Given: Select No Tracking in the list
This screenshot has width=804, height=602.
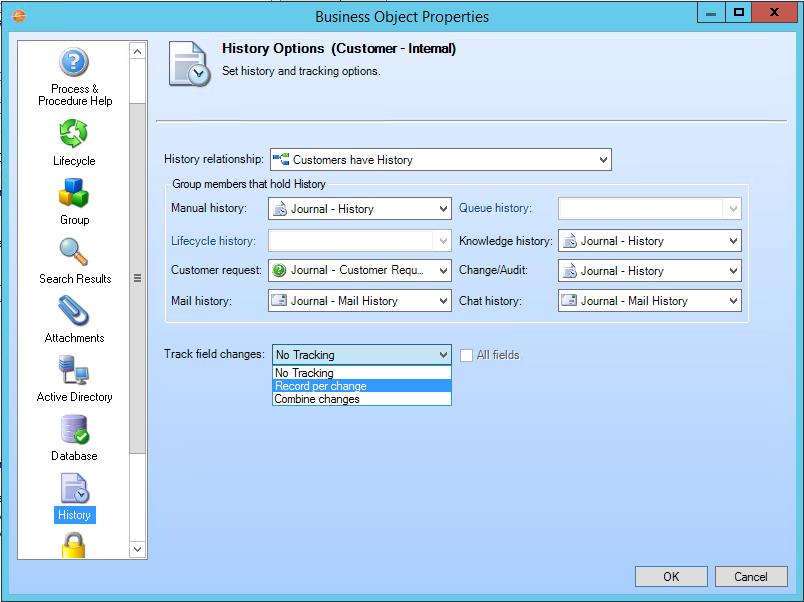Looking at the screenshot, I should point(361,373).
